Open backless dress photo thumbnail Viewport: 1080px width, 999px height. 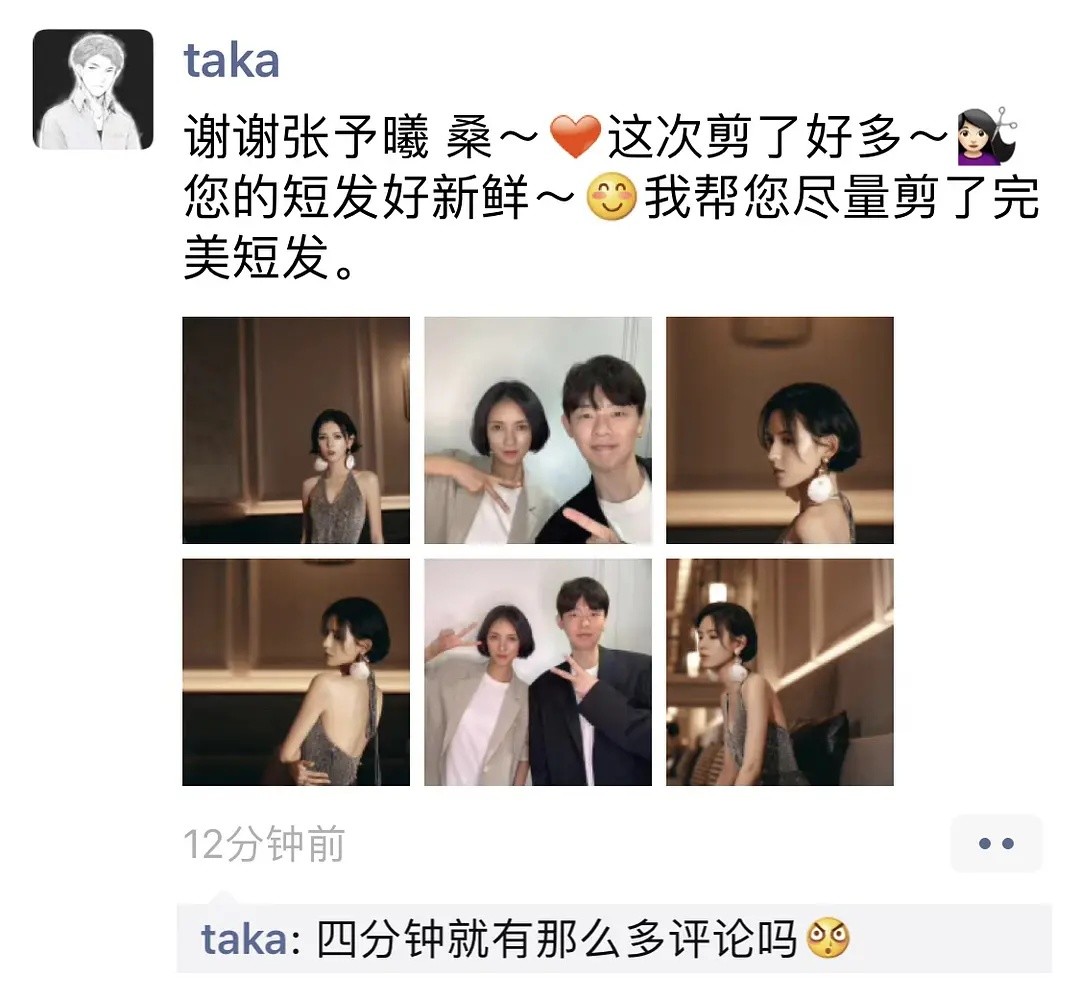tap(296, 672)
